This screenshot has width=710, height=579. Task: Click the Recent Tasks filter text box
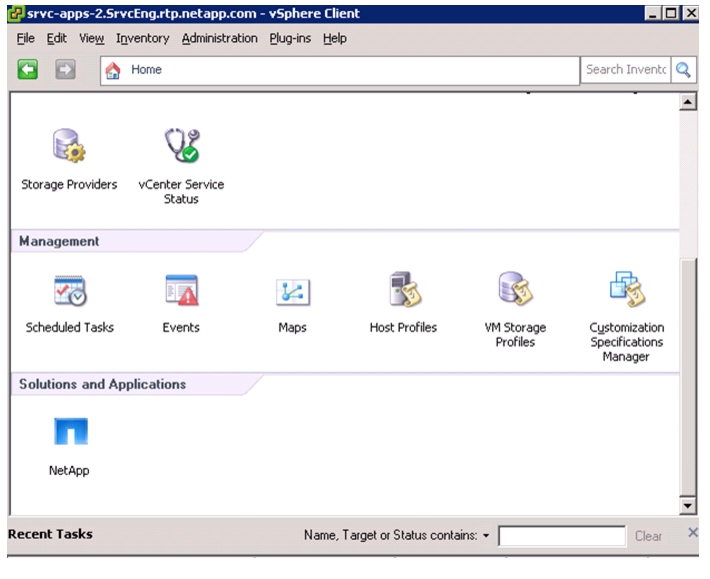click(x=562, y=536)
